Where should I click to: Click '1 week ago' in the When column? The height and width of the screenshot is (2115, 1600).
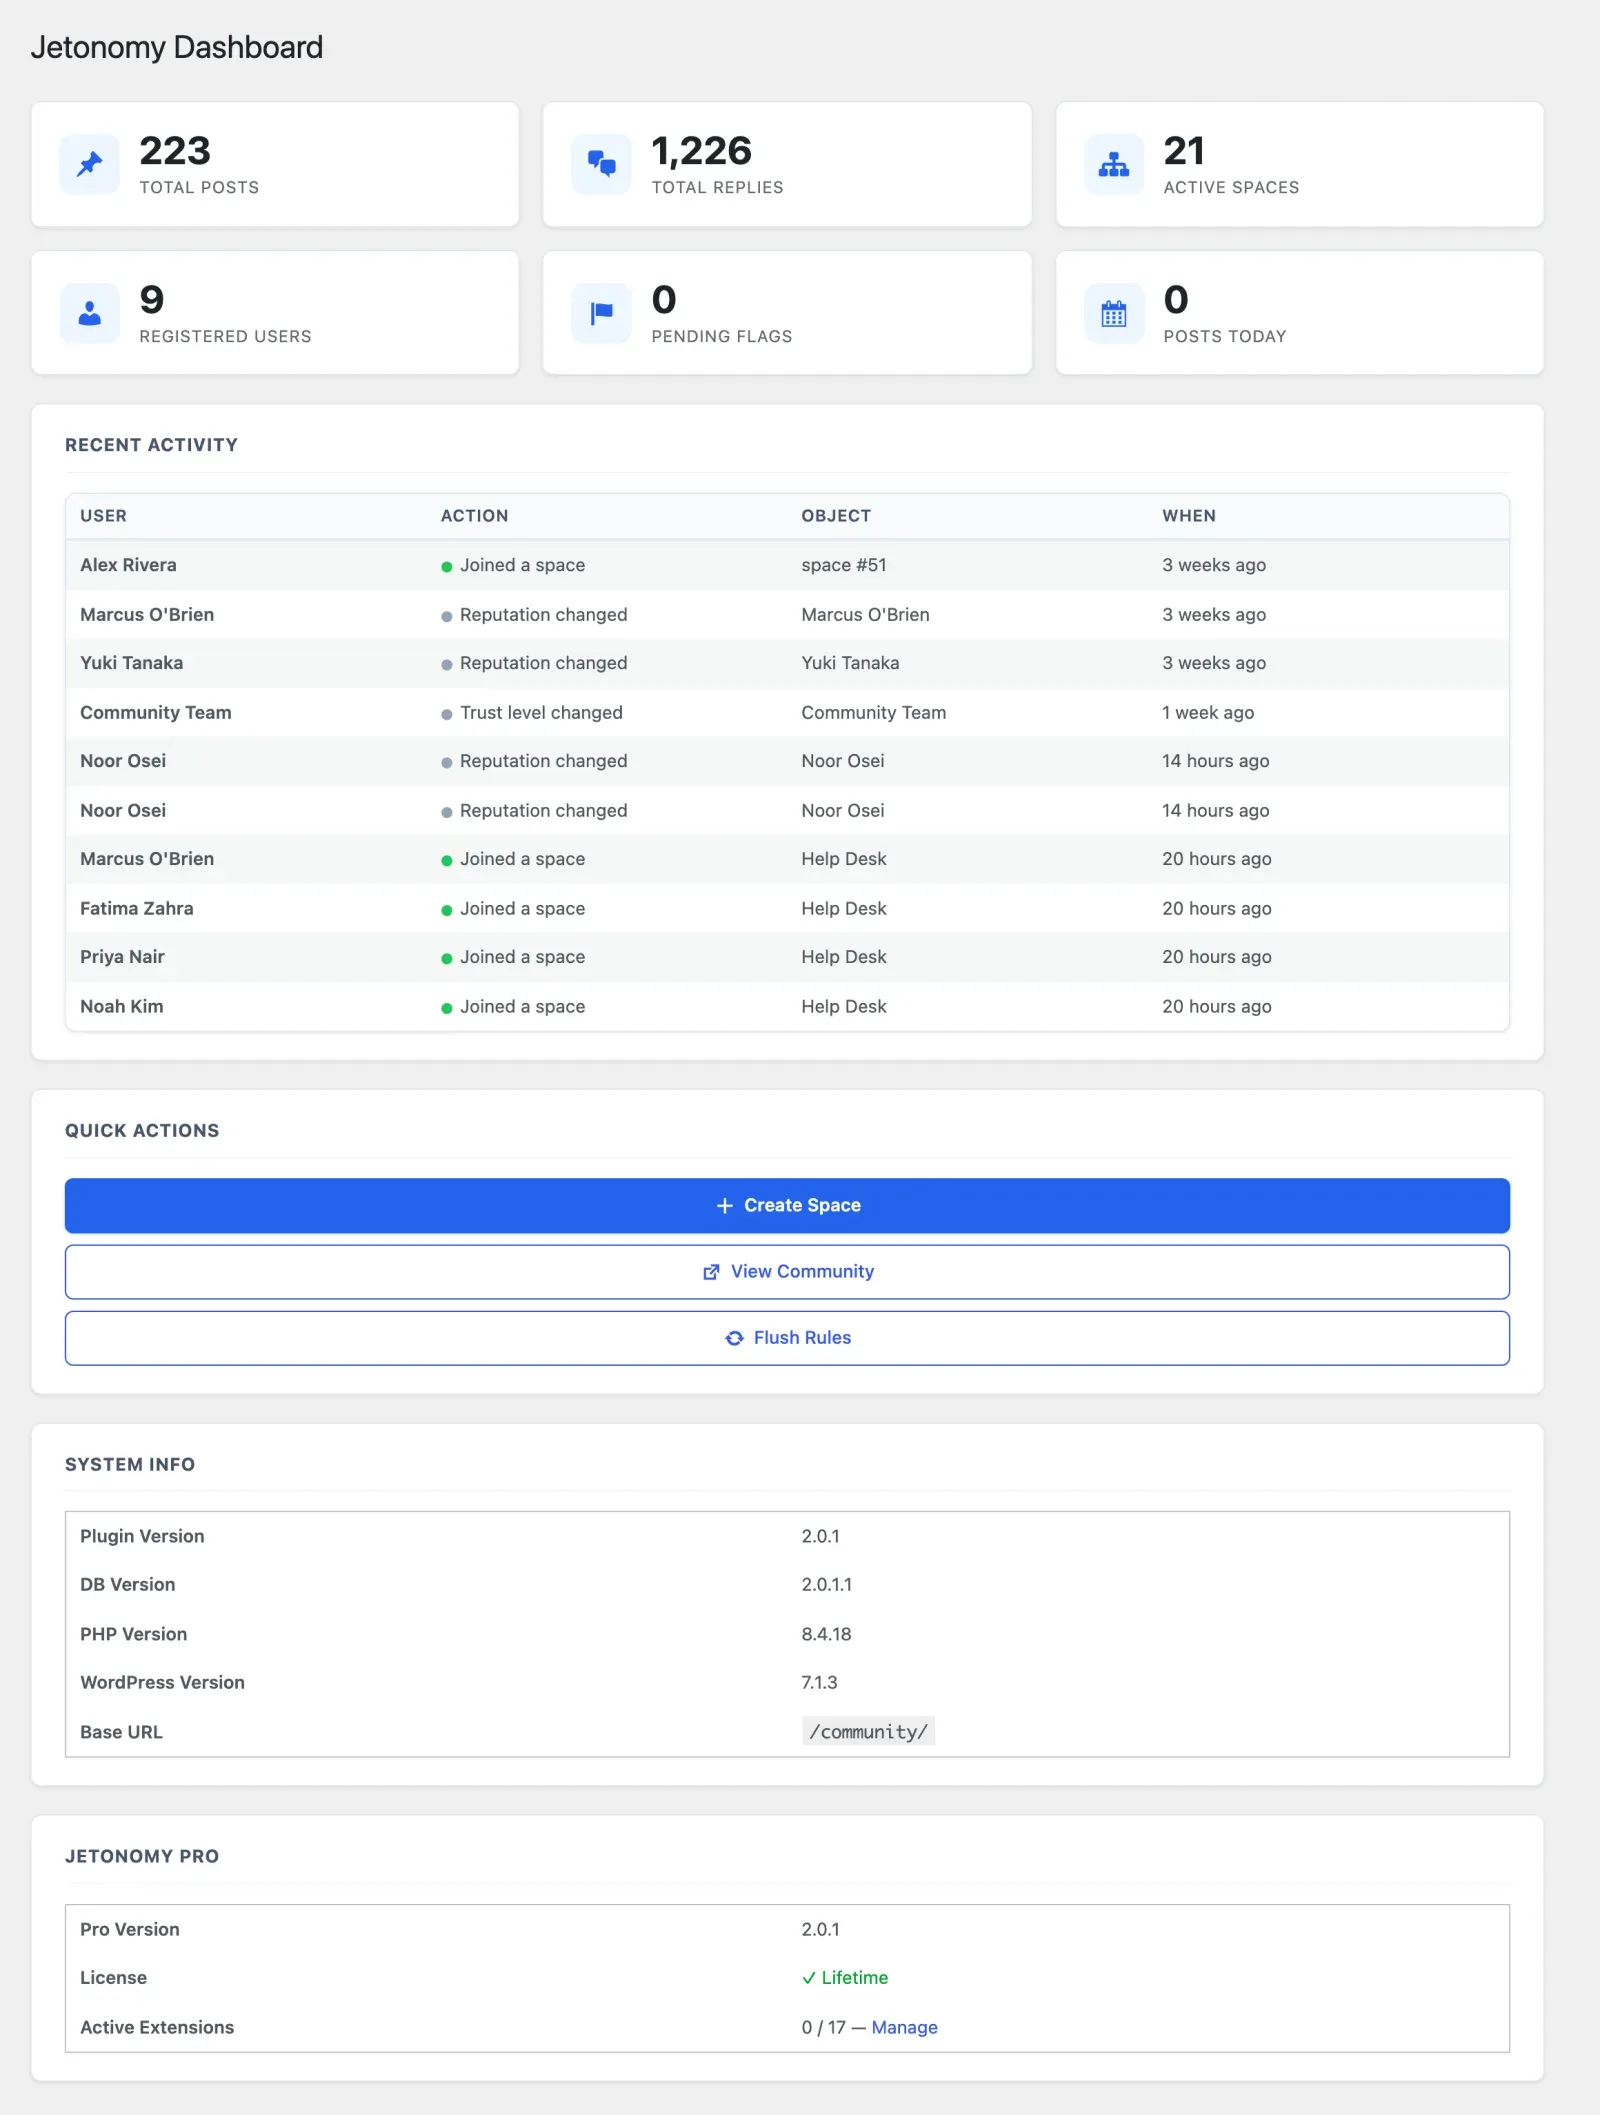pyautogui.click(x=1208, y=713)
